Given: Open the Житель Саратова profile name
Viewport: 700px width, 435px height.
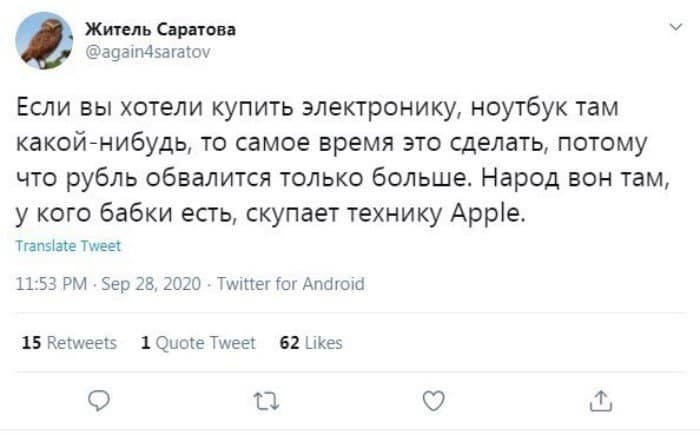Looking at the screenshot, I should (x=161, y=29).
